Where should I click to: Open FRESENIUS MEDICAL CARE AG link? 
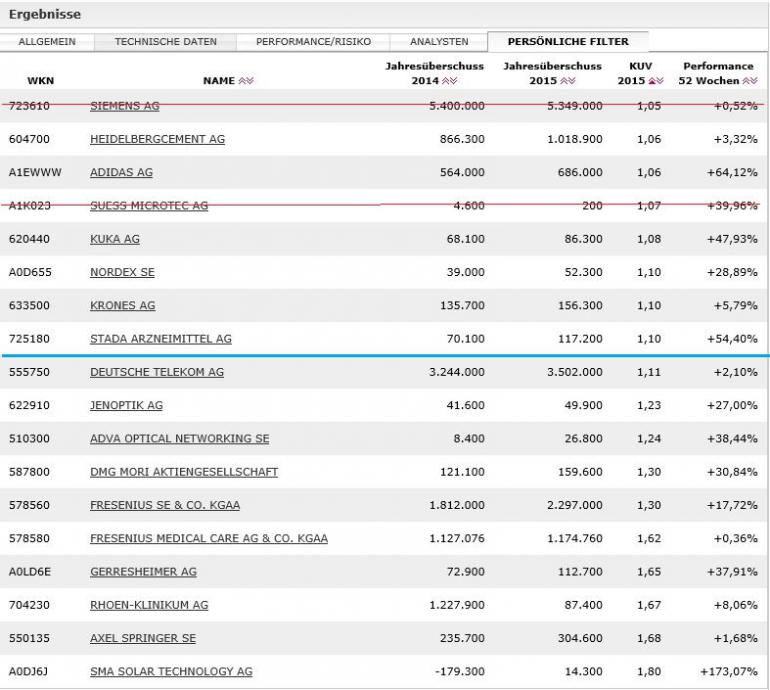tap(209, 539)
